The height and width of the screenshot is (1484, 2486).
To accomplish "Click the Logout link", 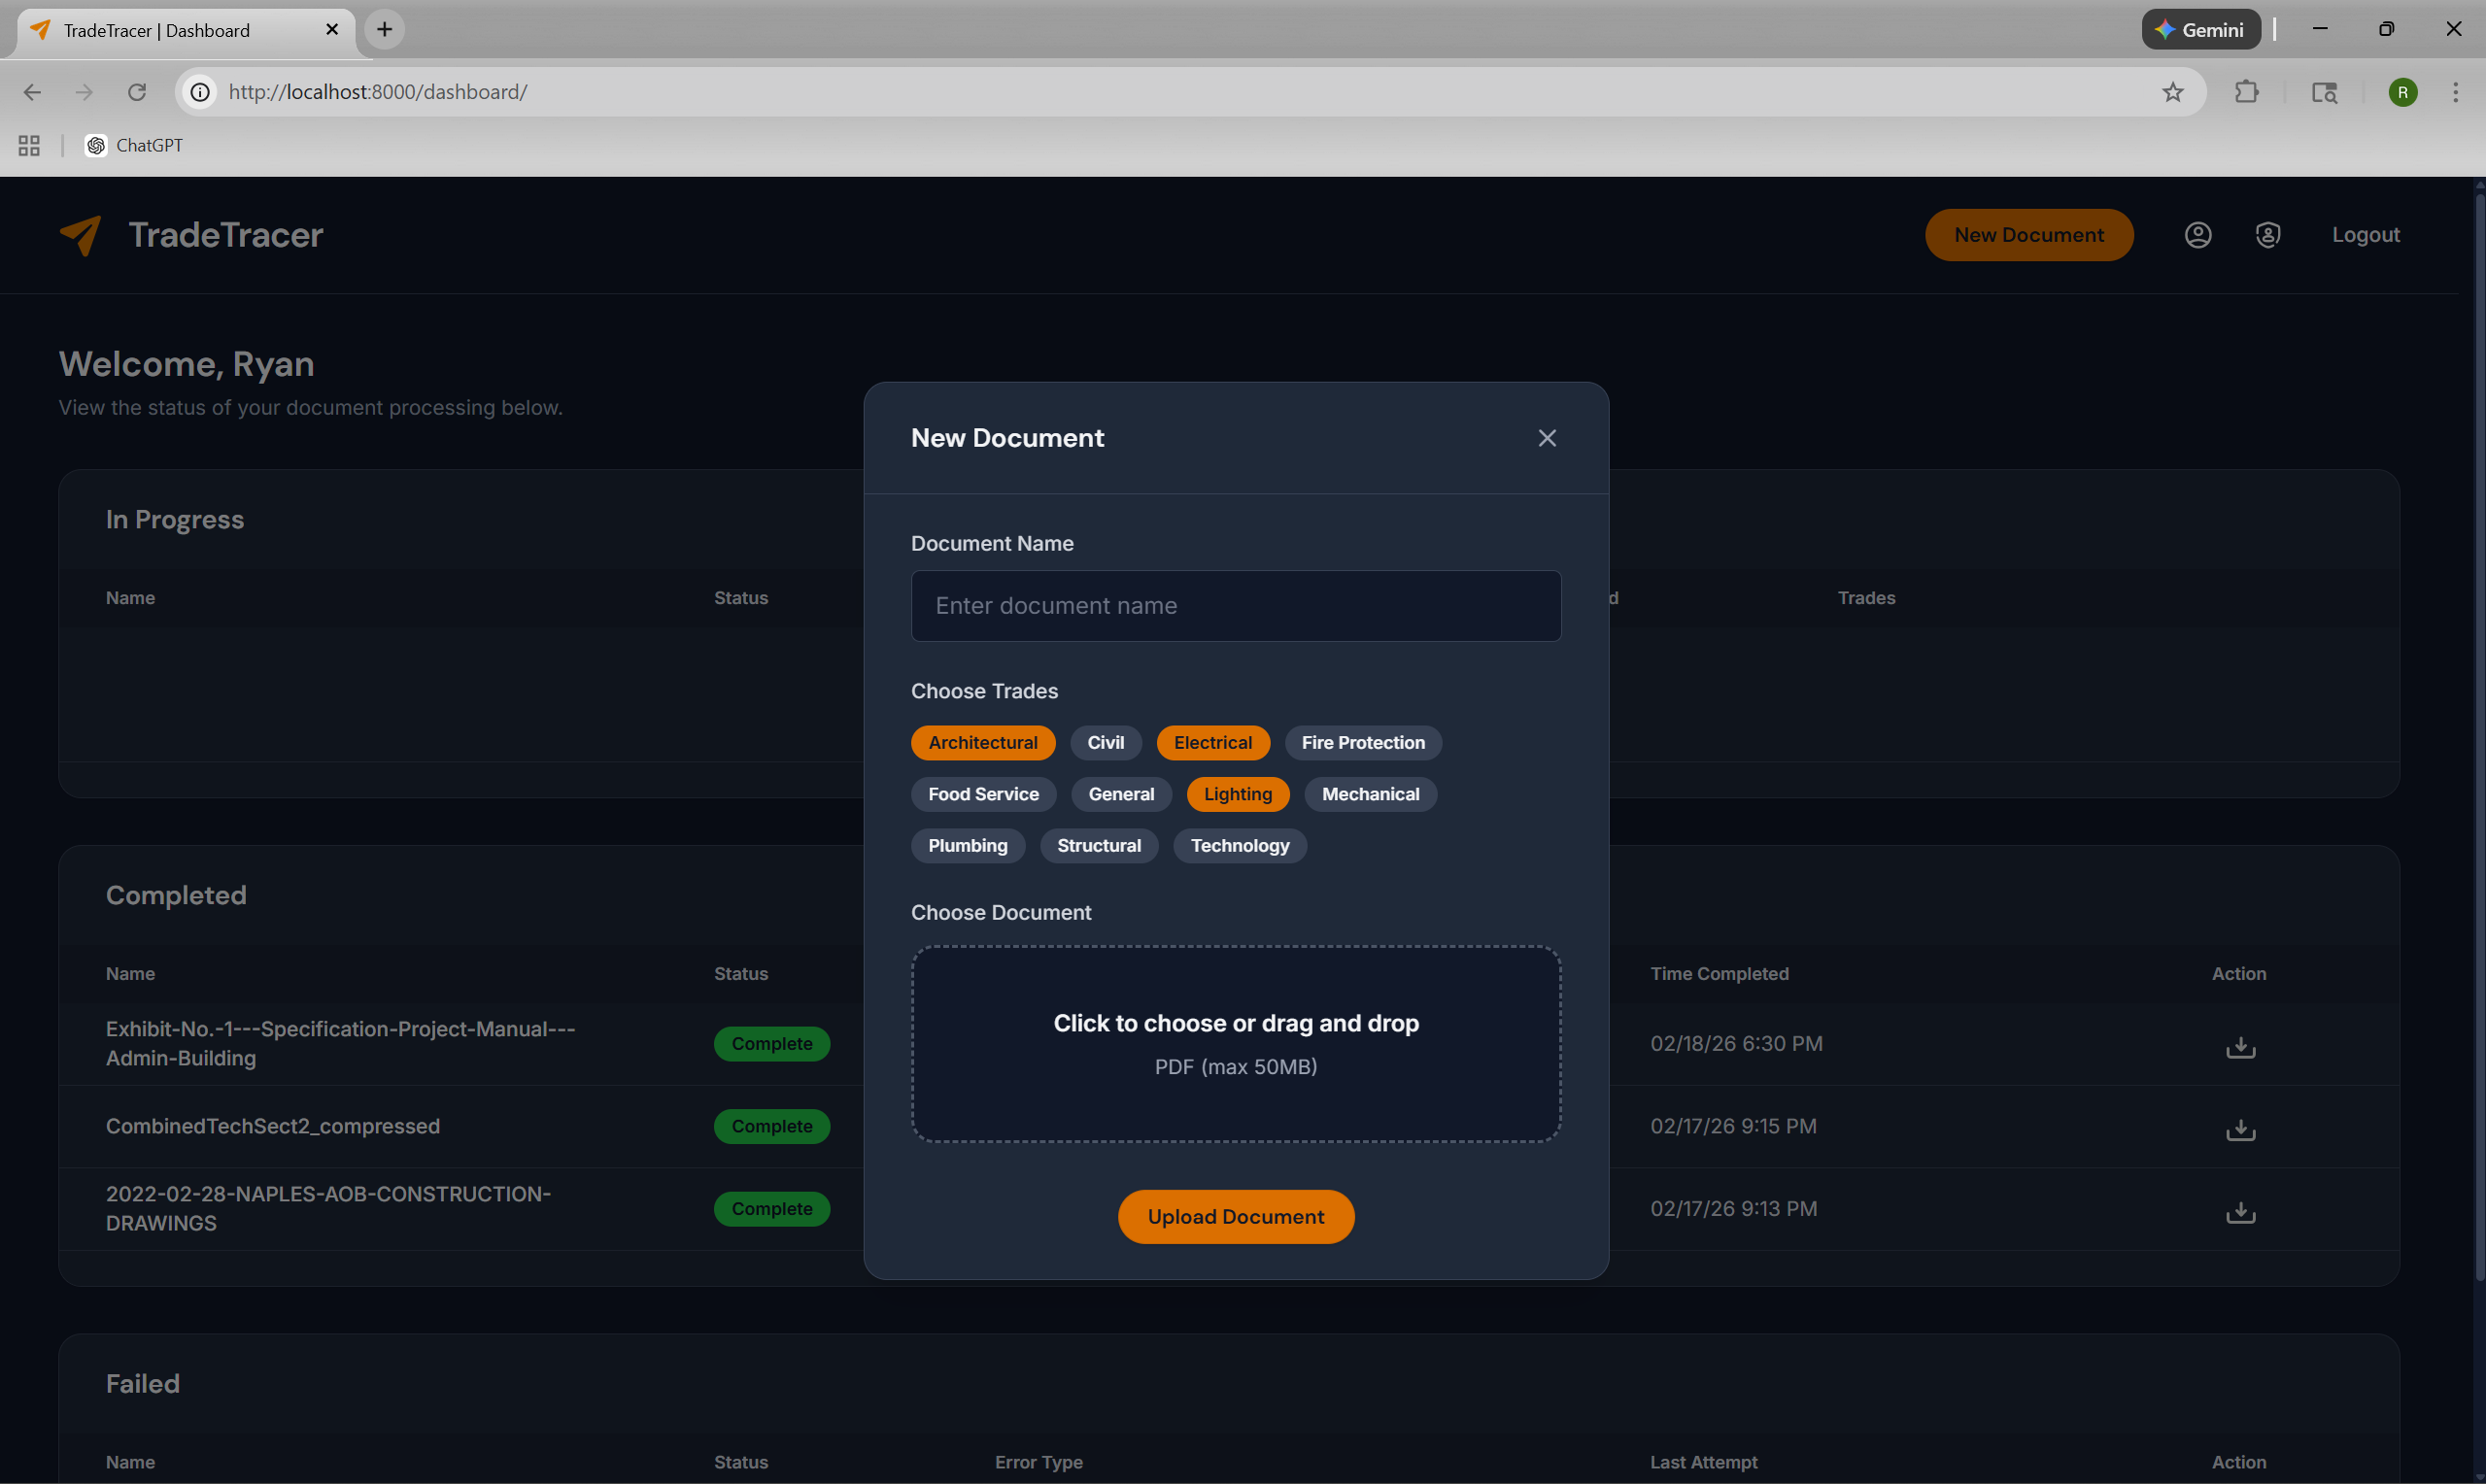I will (x=2366, y=235).
